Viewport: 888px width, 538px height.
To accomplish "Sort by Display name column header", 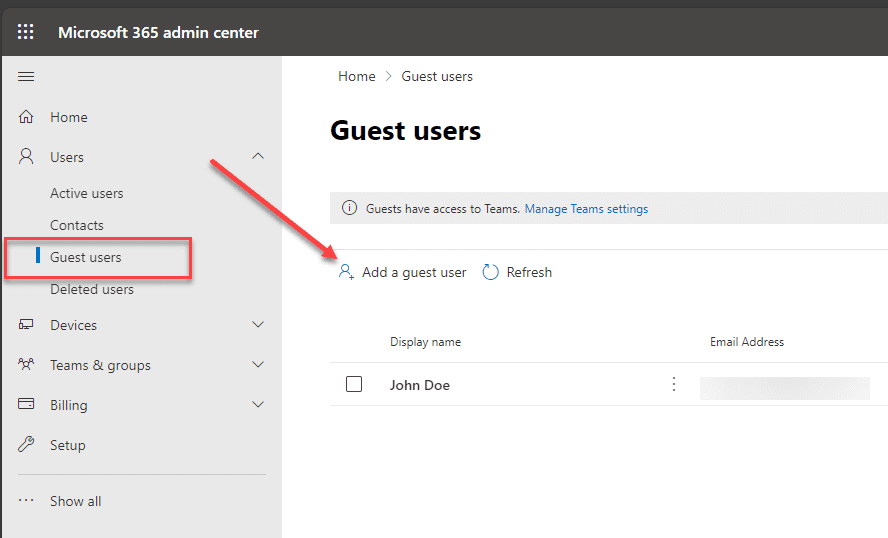I will tap(425, 342).
